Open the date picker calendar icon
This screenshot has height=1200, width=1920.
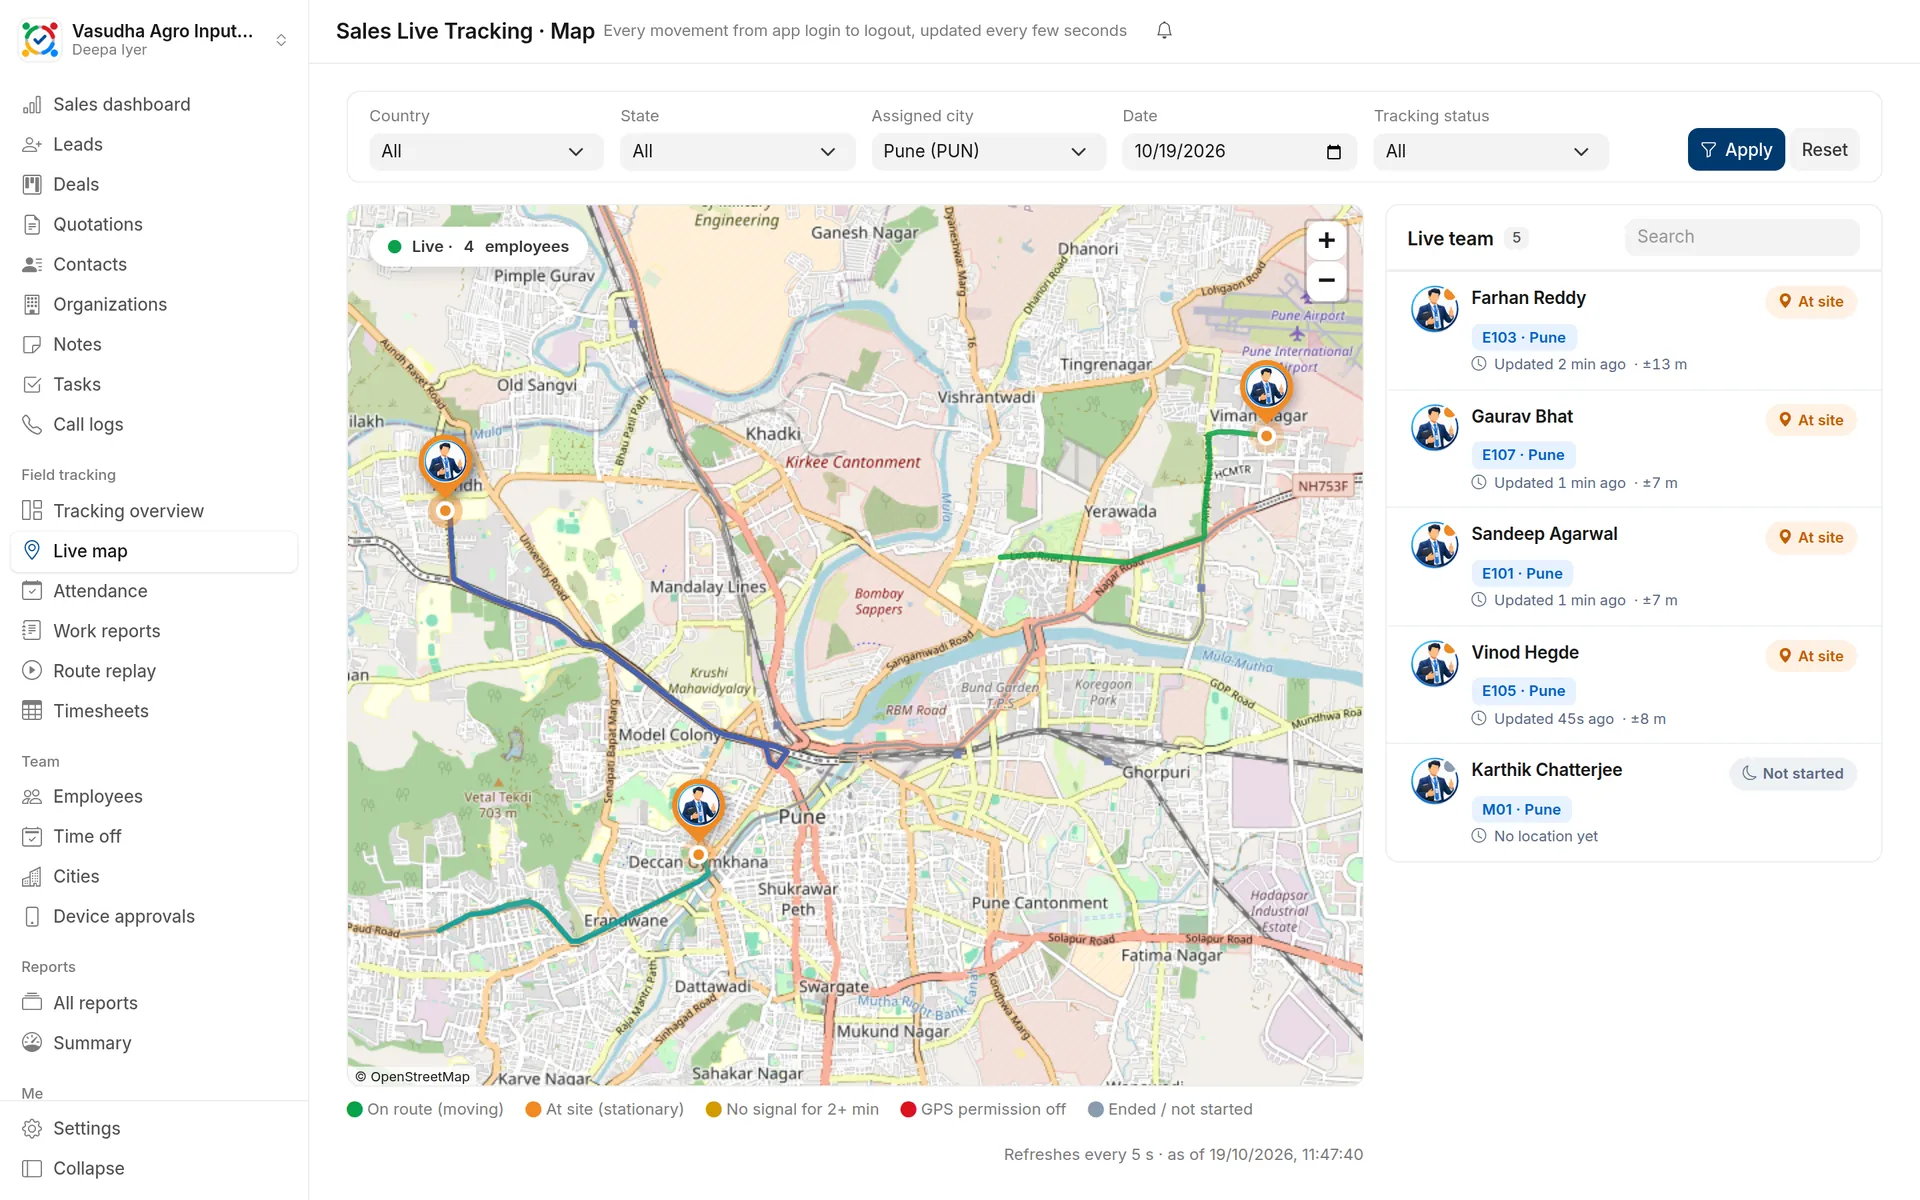pyautogui.click(x=1333, y=152)
